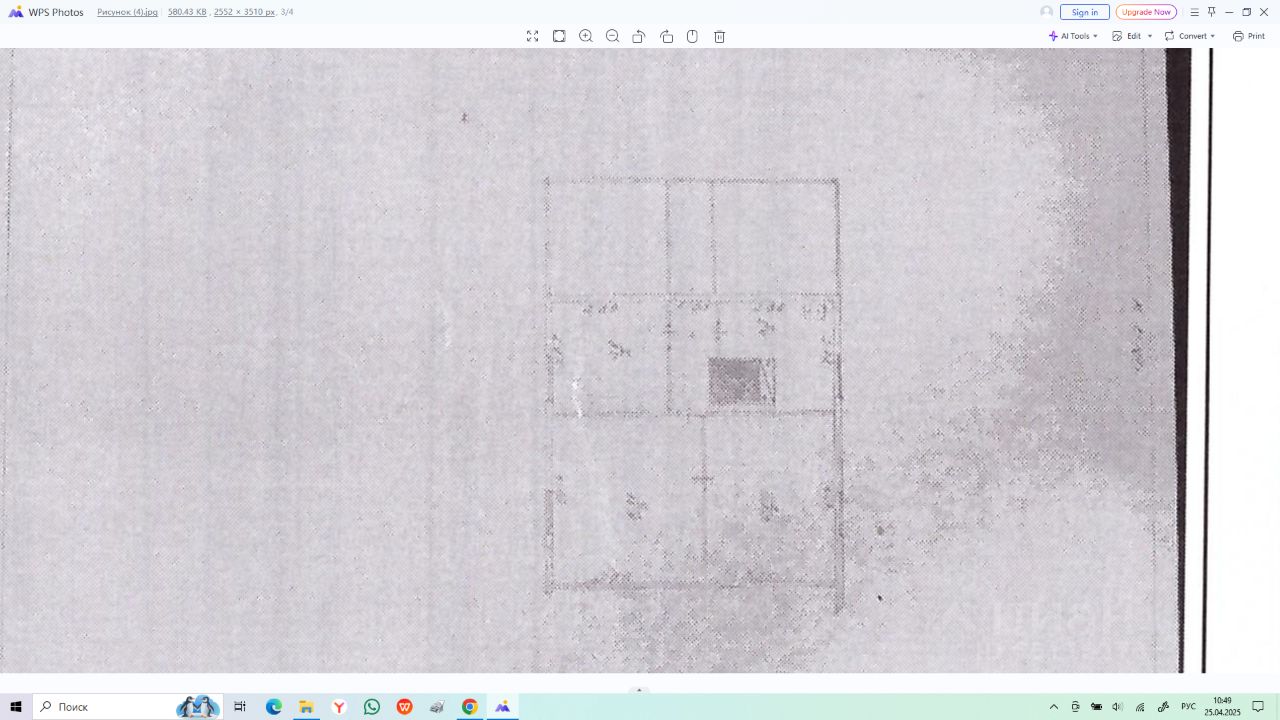Open the volume control in tray
This screenshot has width=1280, height=720.
pos(1118,707)
